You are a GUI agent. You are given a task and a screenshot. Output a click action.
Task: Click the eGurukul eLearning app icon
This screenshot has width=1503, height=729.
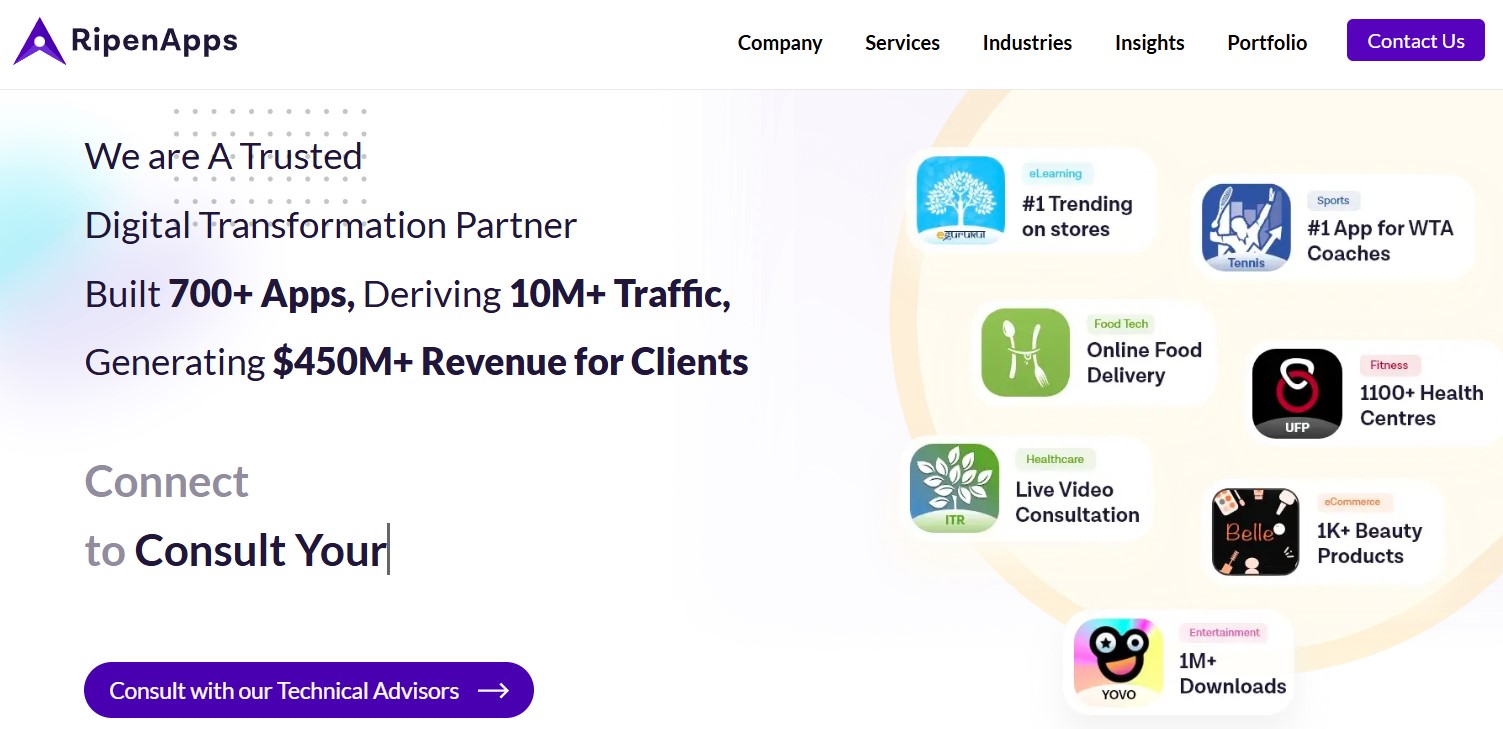point(959,199)
